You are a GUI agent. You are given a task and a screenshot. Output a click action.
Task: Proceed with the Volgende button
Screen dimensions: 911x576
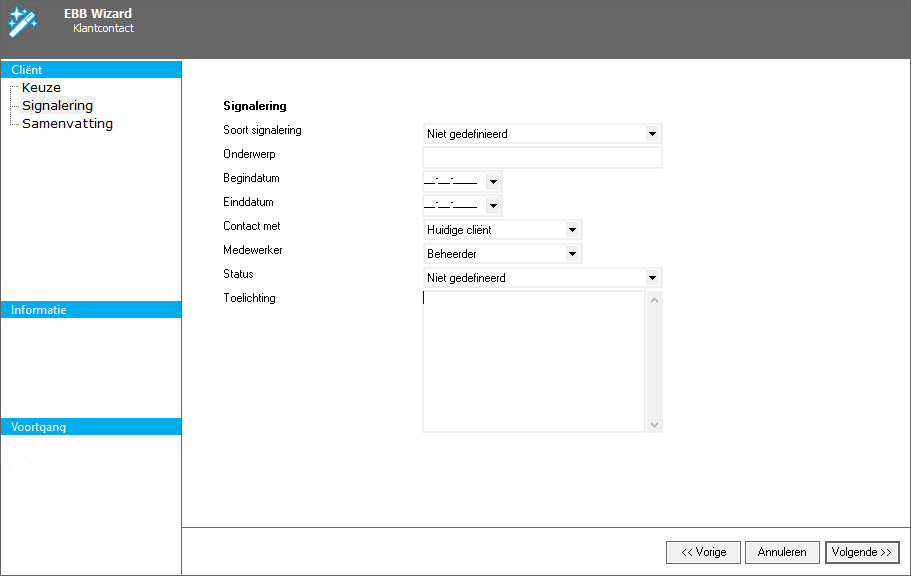tap(862, 552)
